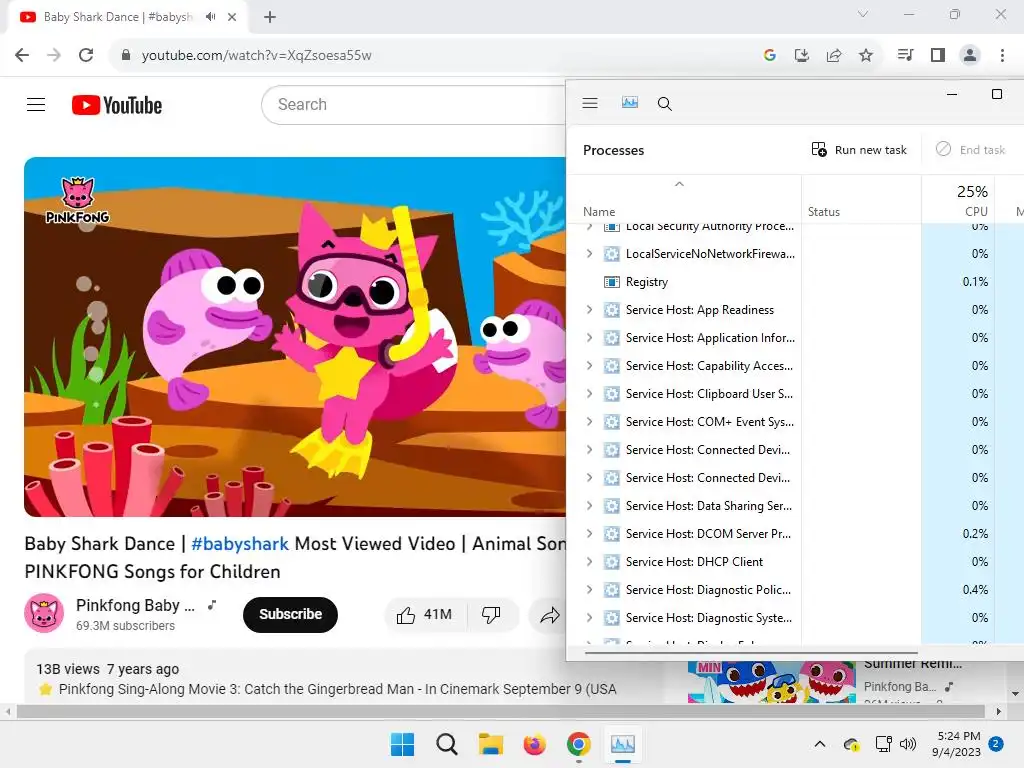Expand Service Host: DHCP Client

coord(590,562)
